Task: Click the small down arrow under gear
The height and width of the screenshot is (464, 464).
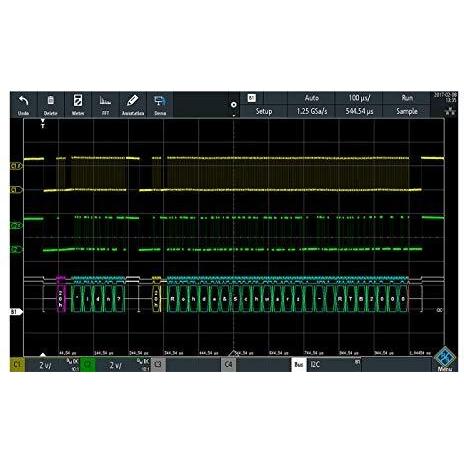Action: 234,115
